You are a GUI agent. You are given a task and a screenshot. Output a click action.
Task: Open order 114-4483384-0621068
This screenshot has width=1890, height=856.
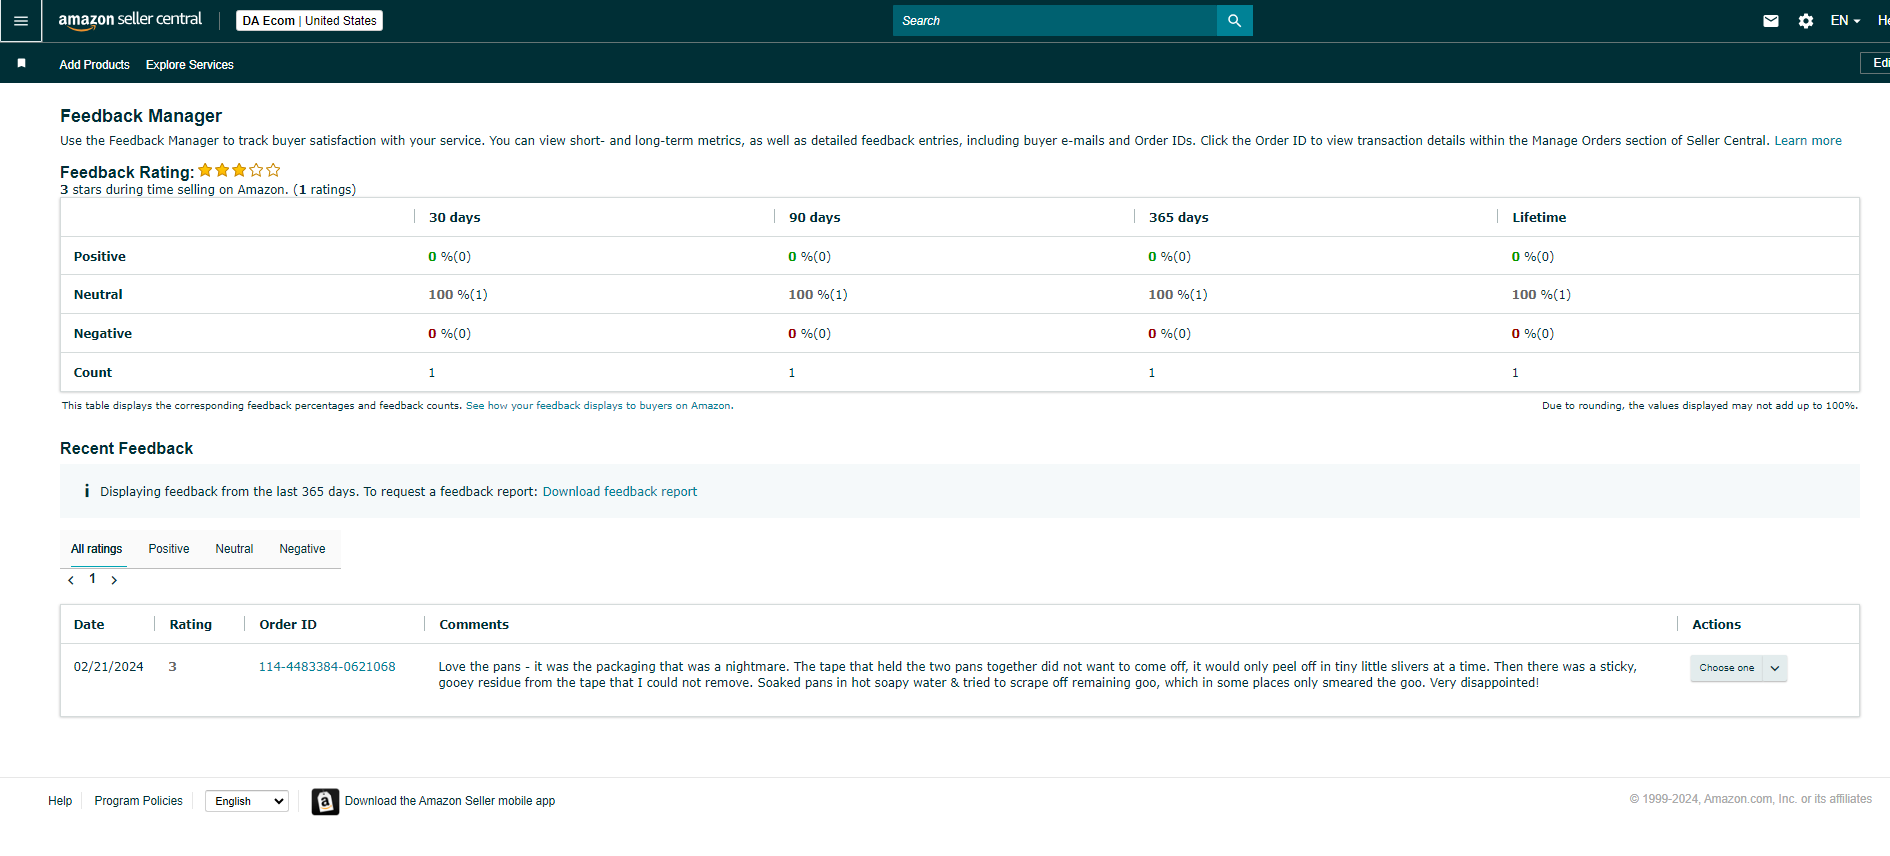(x=327, y=667)
